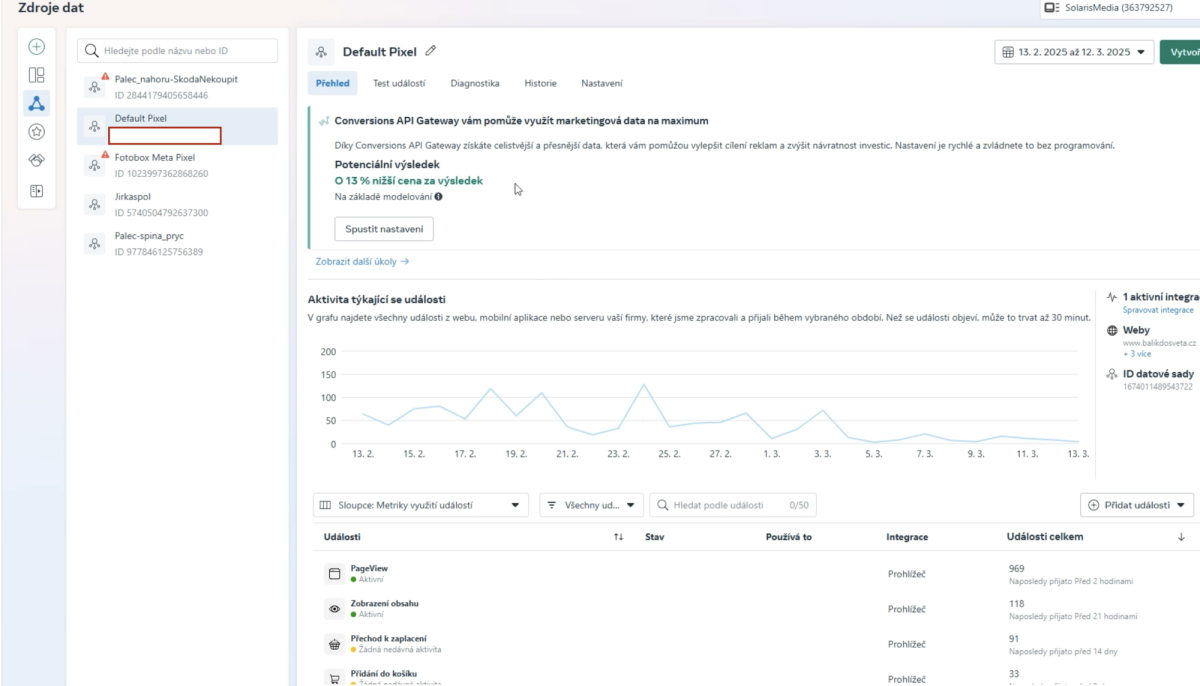Open the Historie tab
Screen dimensions: 1200x686
coord(540,83)
